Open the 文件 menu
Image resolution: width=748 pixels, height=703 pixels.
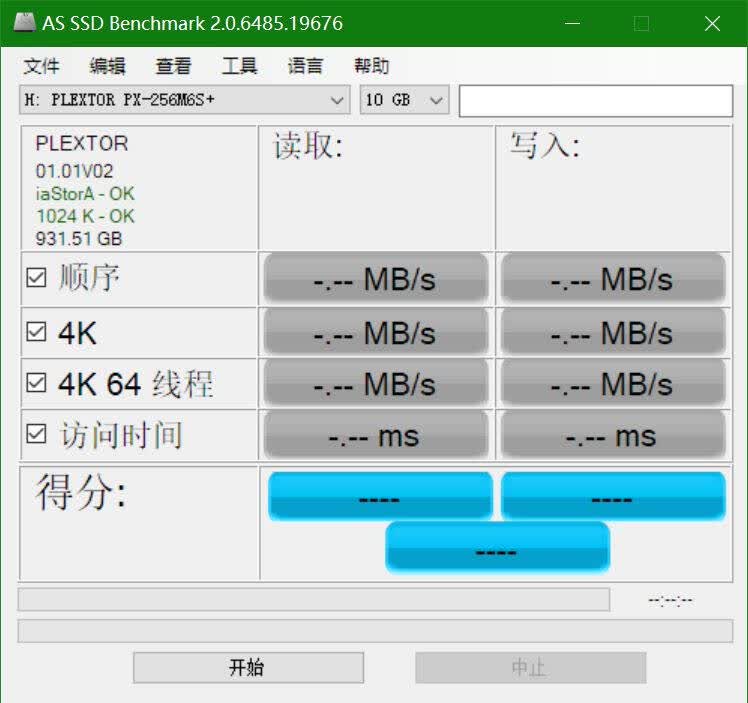point(42,66)
